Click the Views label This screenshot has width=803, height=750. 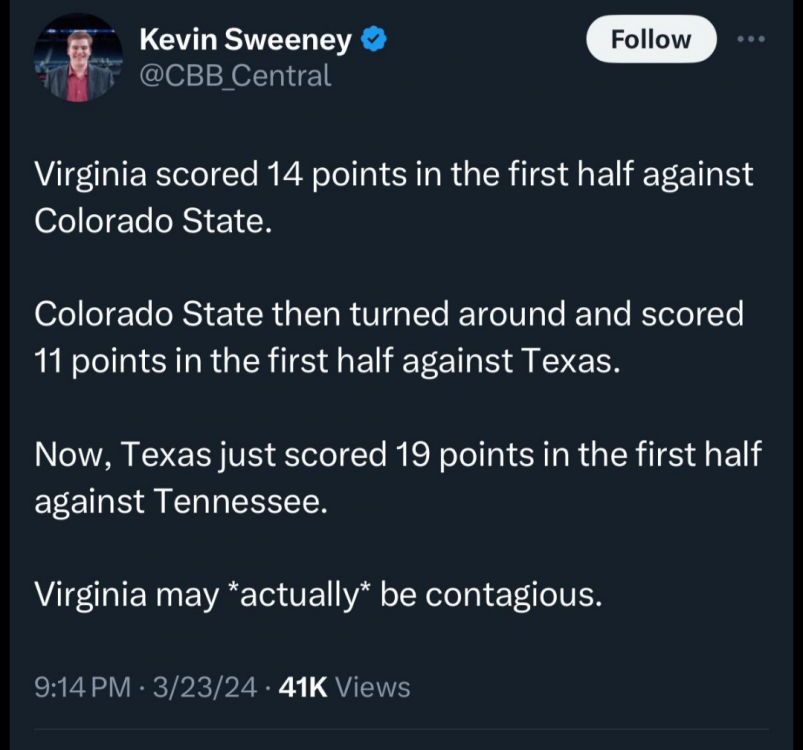pyautogui.click(x=372, y=687)
